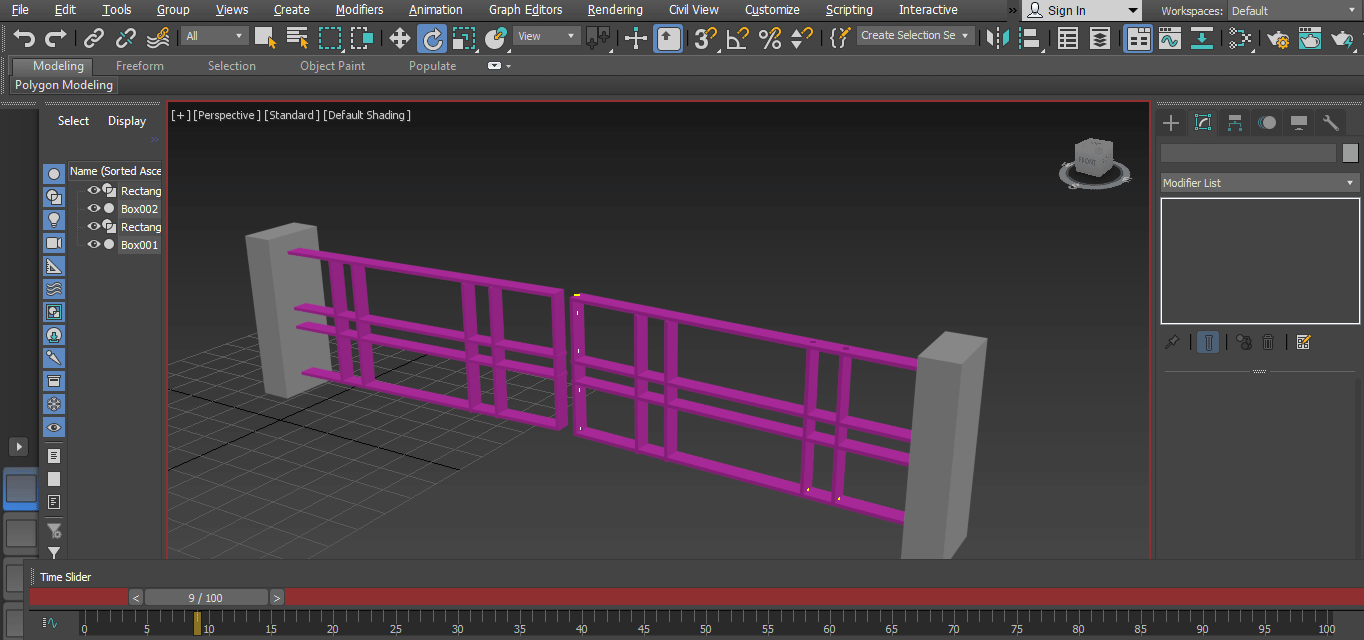Click the time slider 9 / 100 handle
The height and width of the screenshot is (640, 1364).
[206, 598]
